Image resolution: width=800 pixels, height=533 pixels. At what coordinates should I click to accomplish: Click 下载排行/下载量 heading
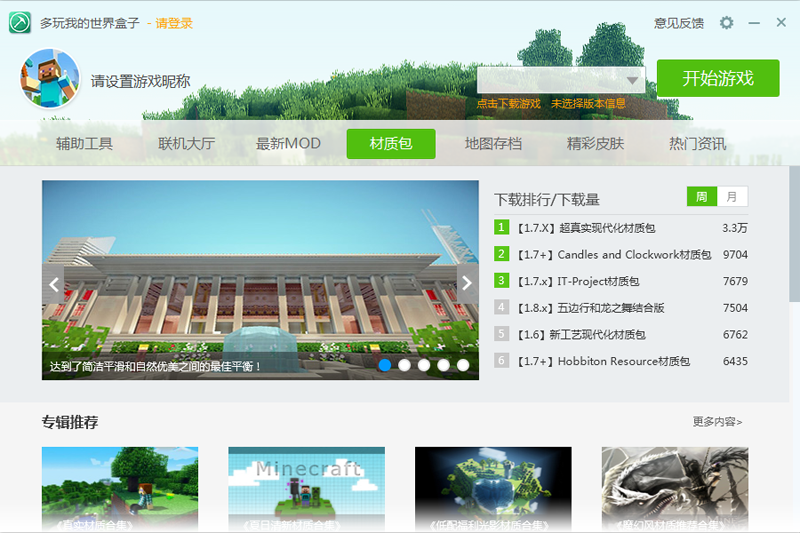547,199
